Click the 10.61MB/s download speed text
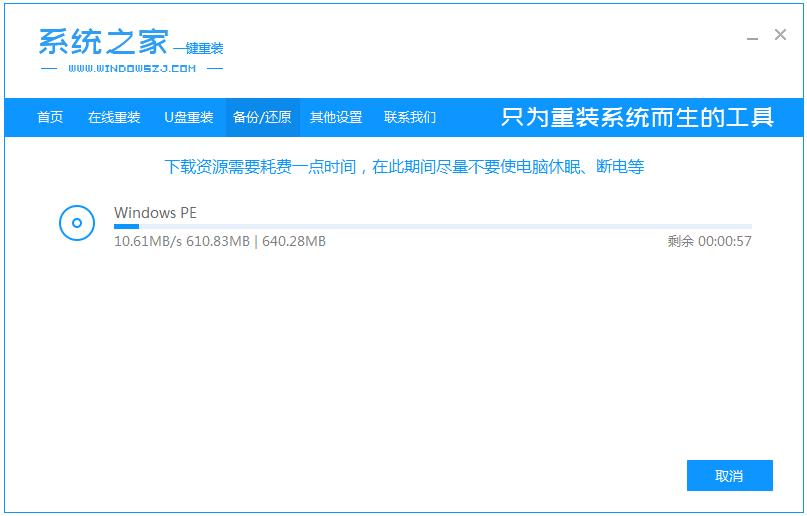Viewport: 807px width, 516px height. (x=148, y=241)
